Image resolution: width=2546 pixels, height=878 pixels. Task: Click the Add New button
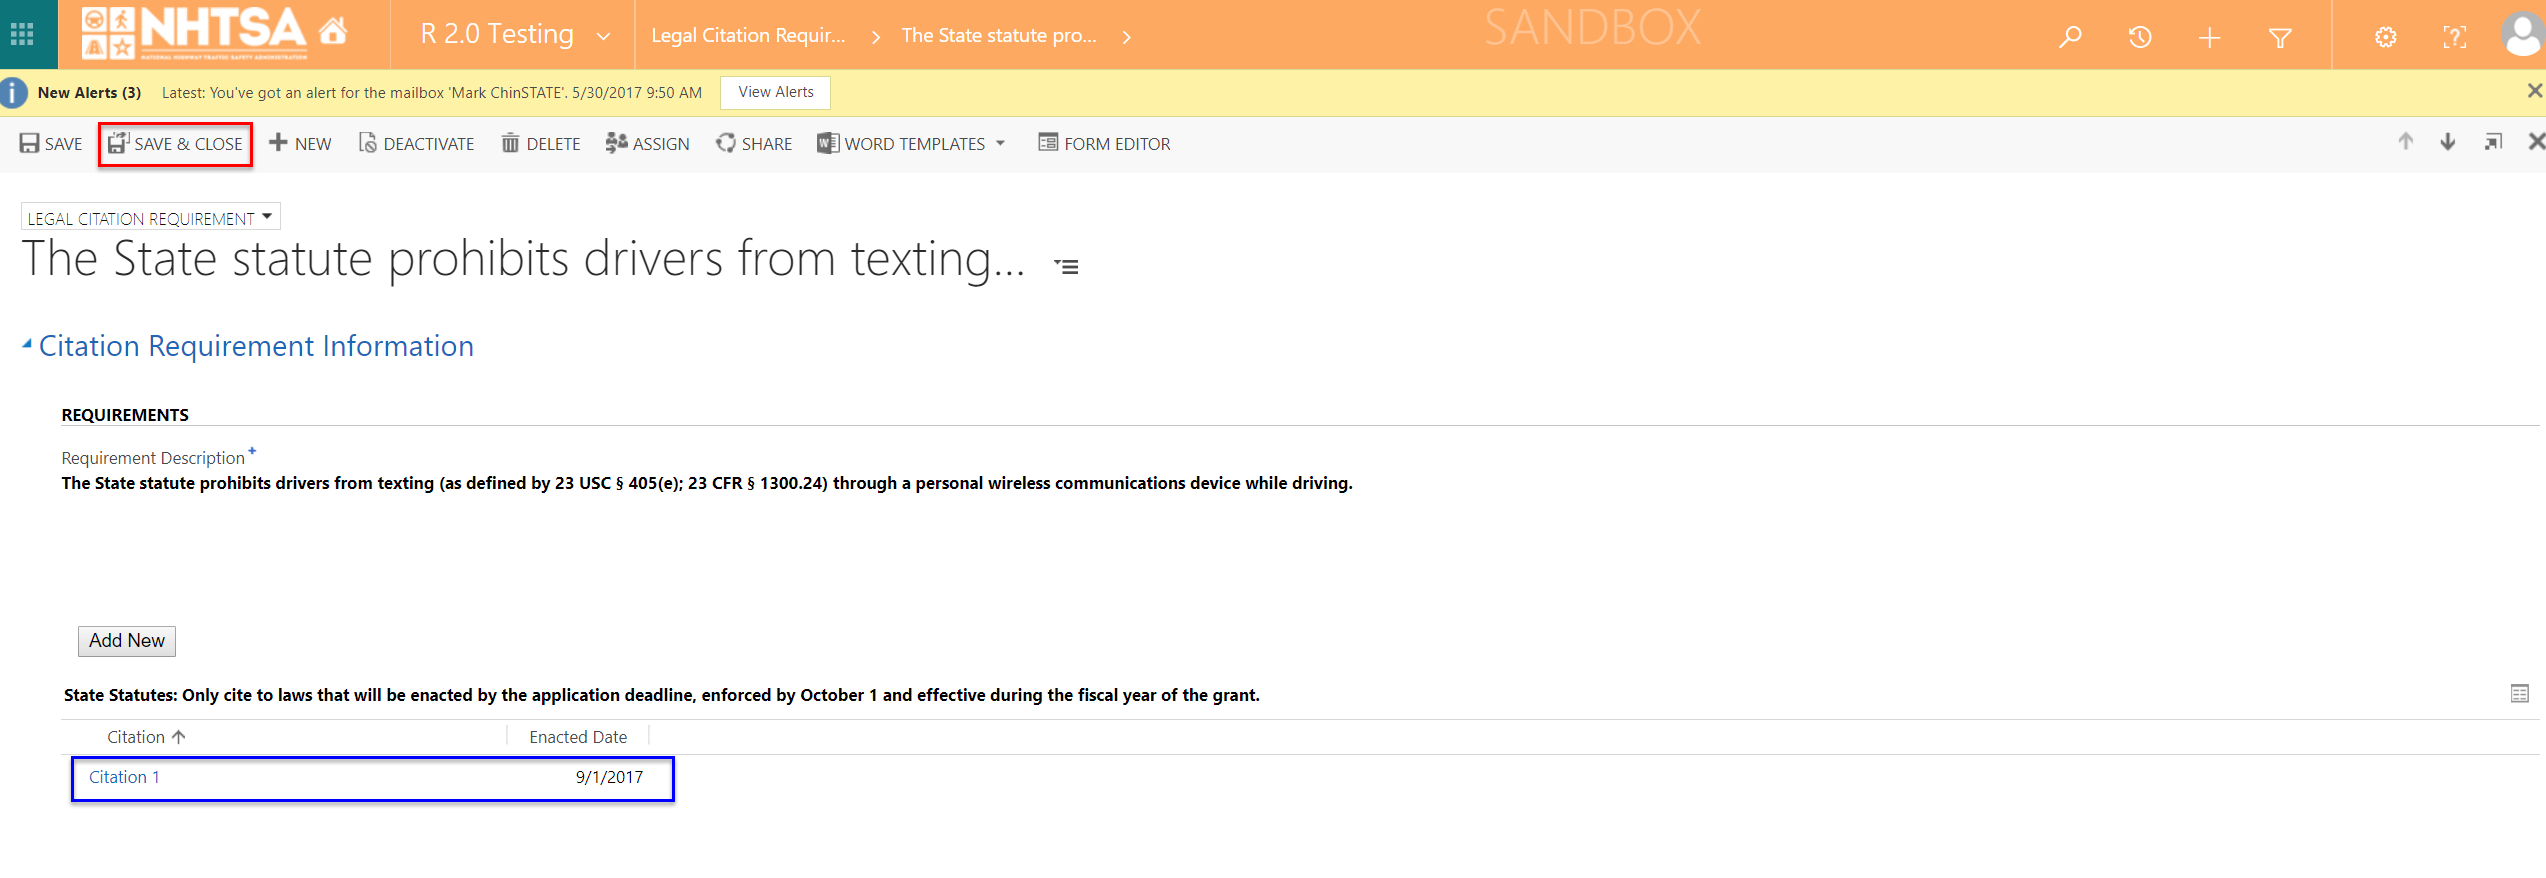tap(127, 641)
